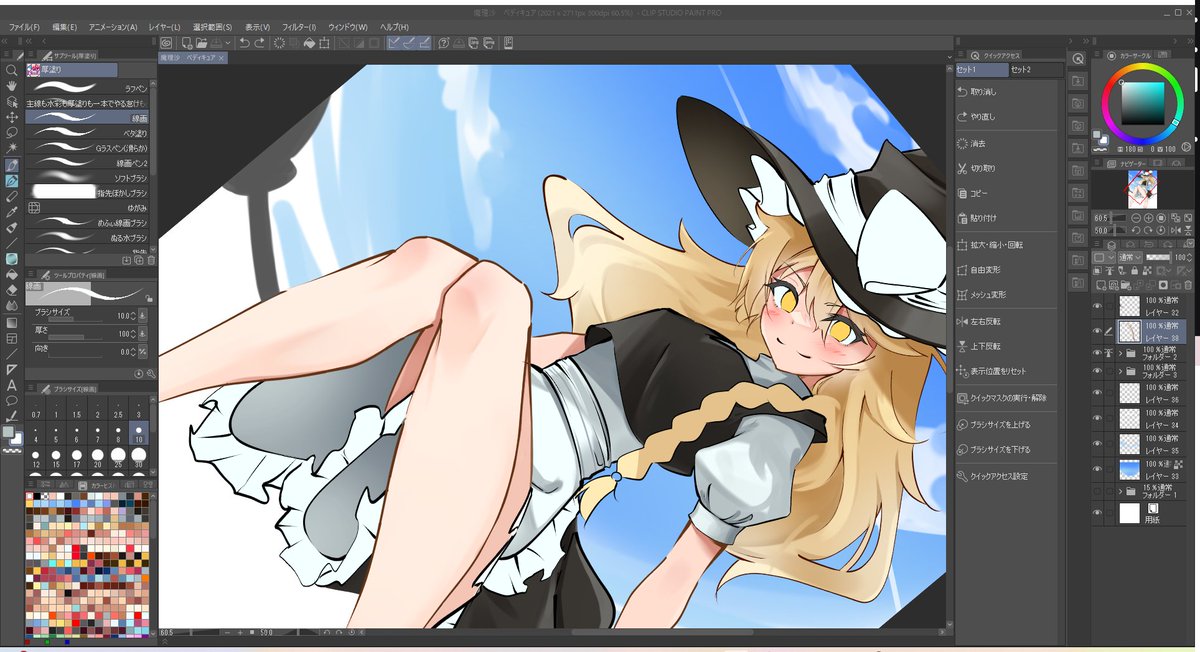Click 左右反転 flip horizontal button
This screenshot has width=1200, height=652.
(1007, 322)
